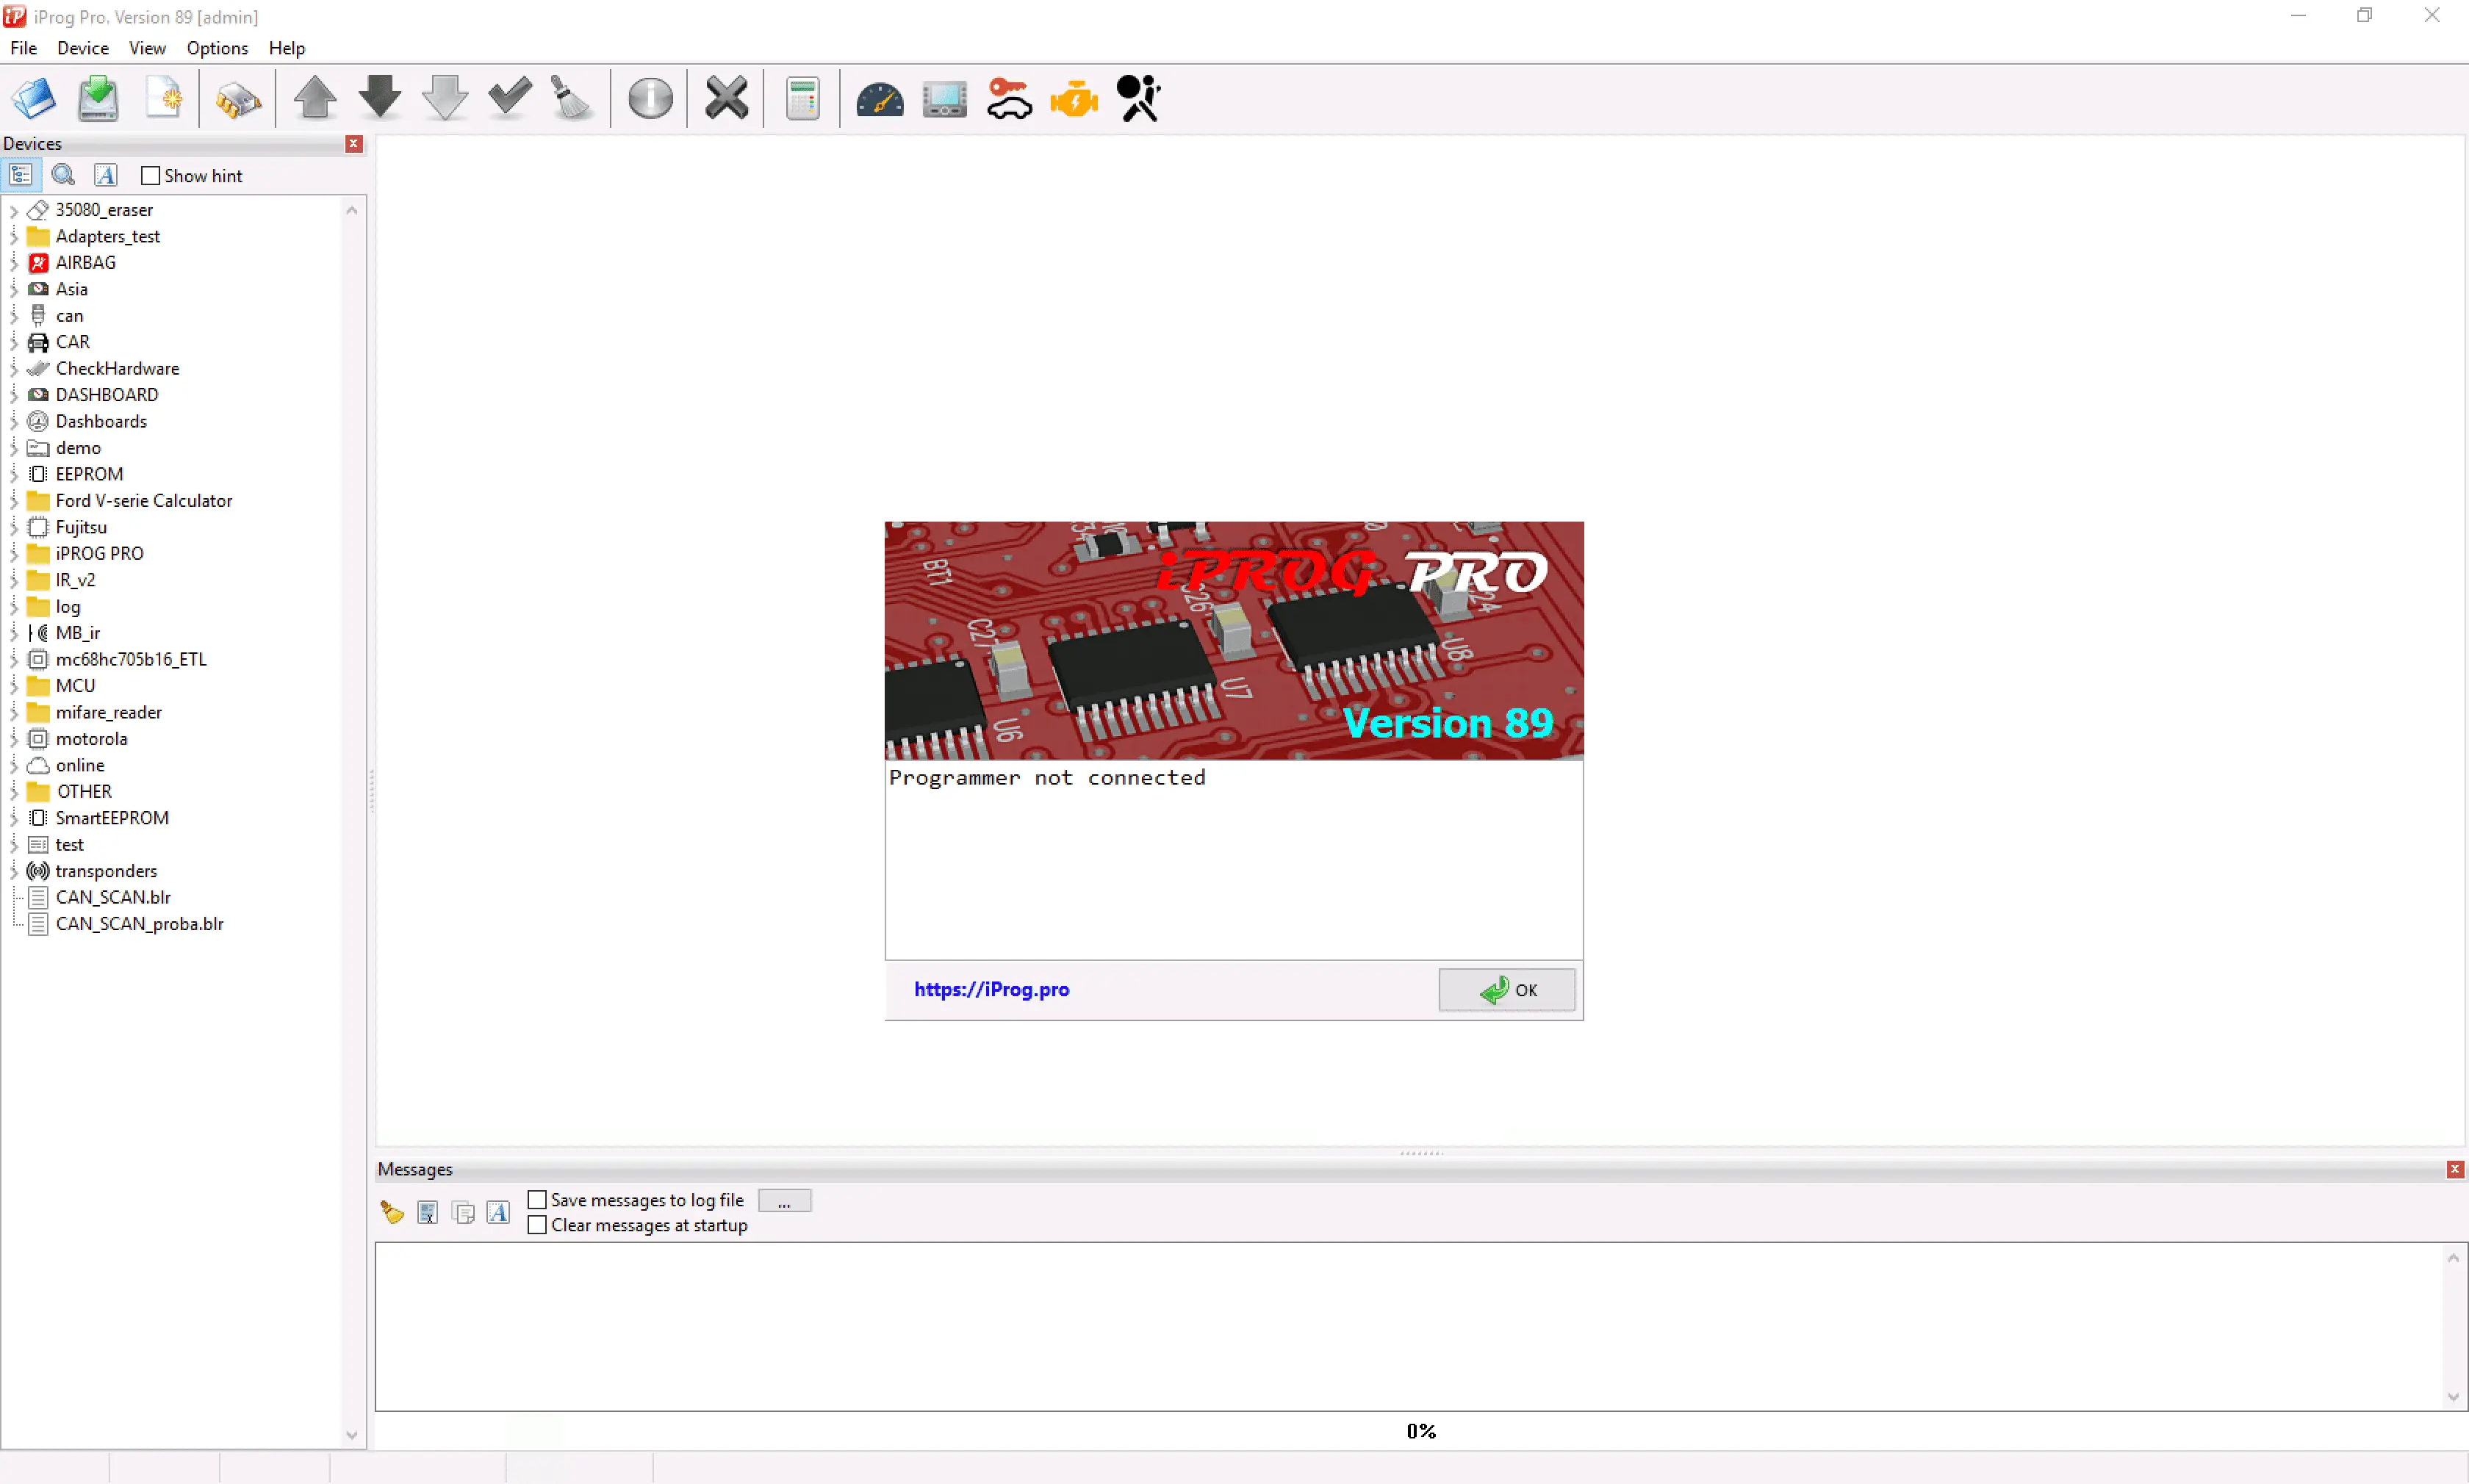Click the copy messages icon

pos(464,1213)
